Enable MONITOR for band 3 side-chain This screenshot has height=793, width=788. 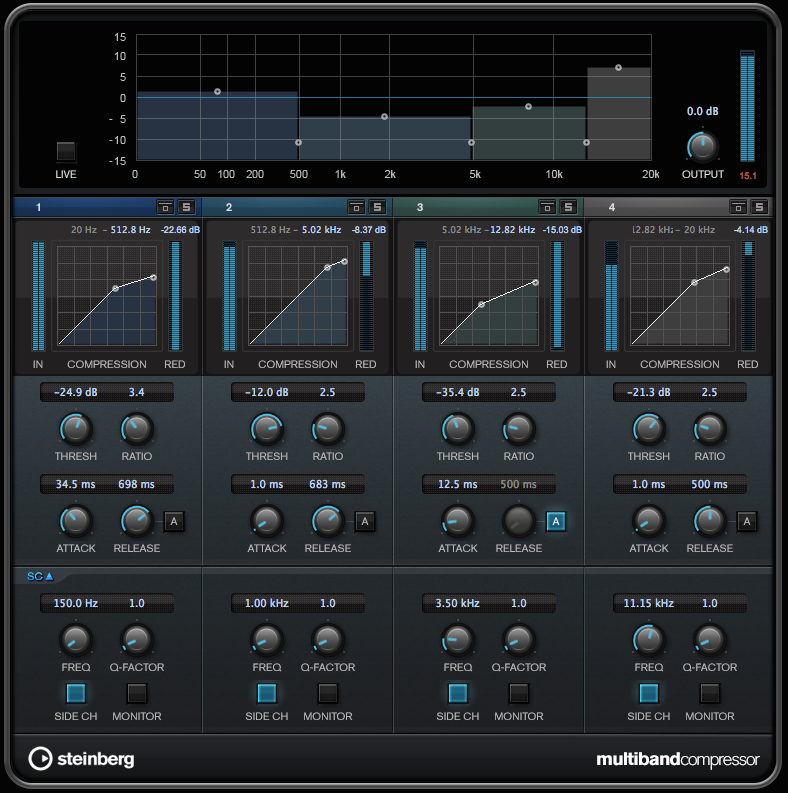click(x=518, y=693)
